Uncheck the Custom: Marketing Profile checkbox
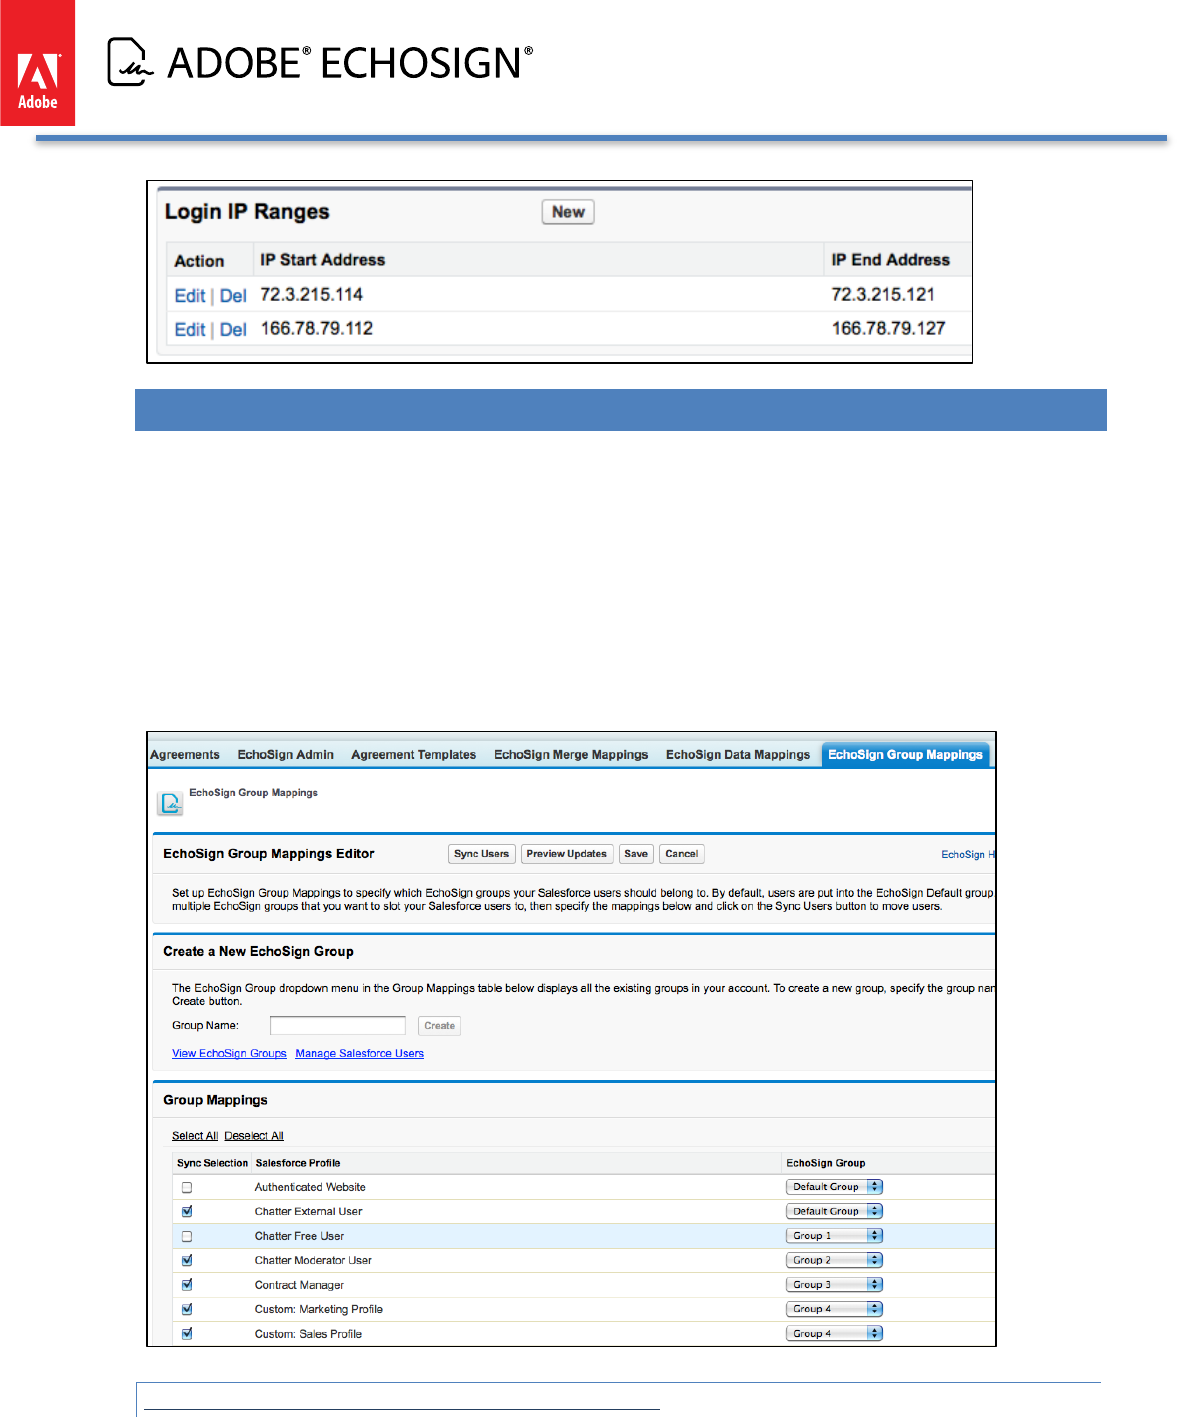 (x=187, y=1310)
